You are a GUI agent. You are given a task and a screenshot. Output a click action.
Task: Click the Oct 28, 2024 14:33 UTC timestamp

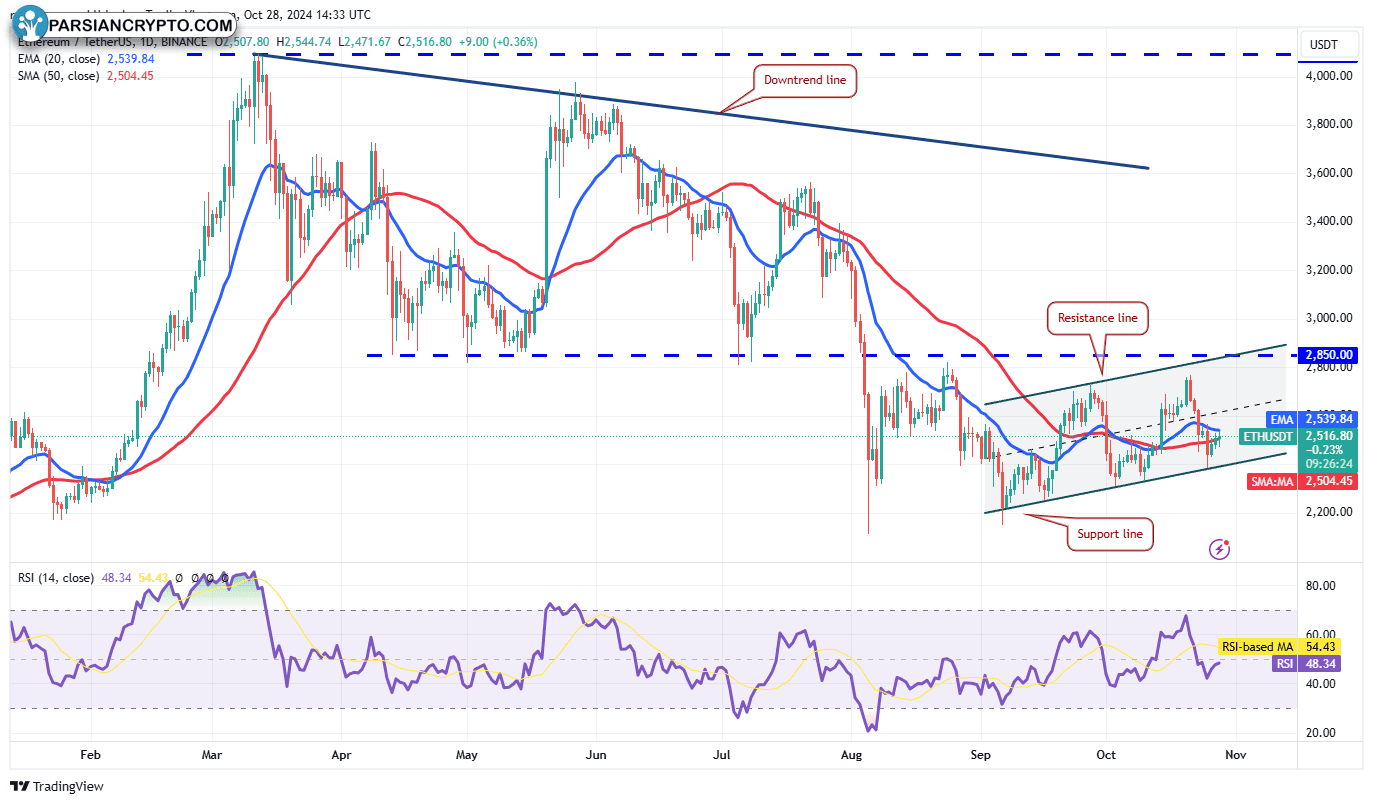click(x=307, y=15)
